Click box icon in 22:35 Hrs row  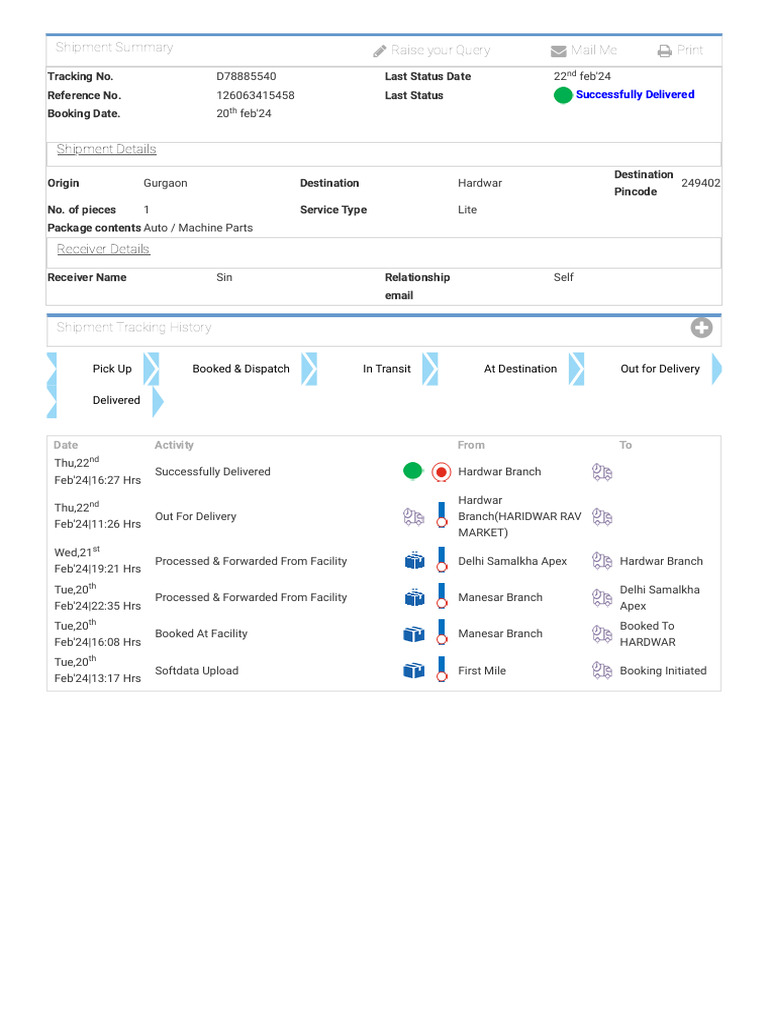[x=414, y=598]
